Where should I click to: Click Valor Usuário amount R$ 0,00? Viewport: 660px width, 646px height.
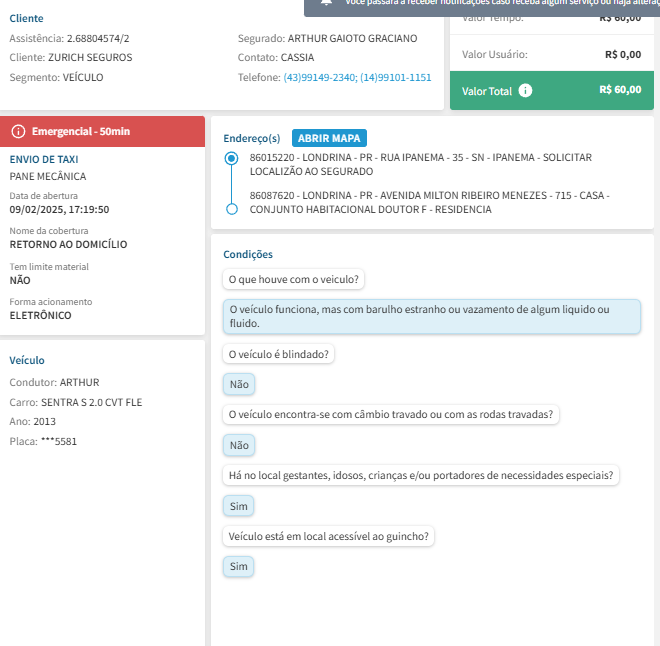coord(623,55)
